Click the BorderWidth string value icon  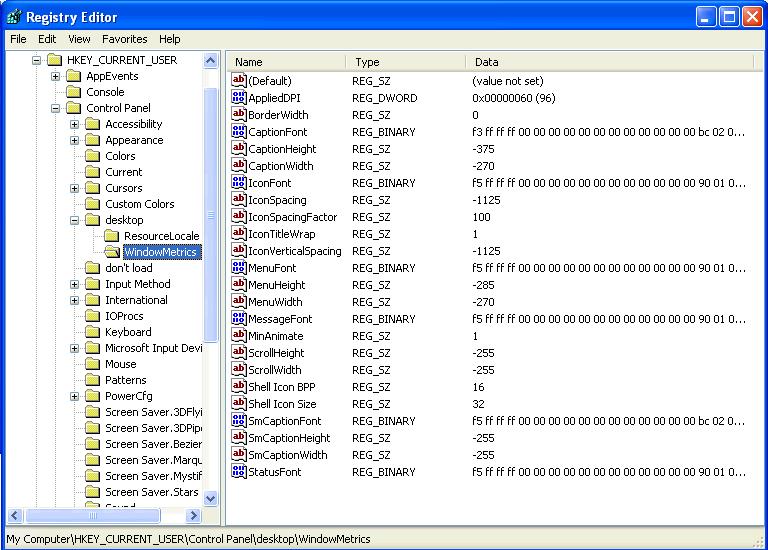tap(239, 114)
